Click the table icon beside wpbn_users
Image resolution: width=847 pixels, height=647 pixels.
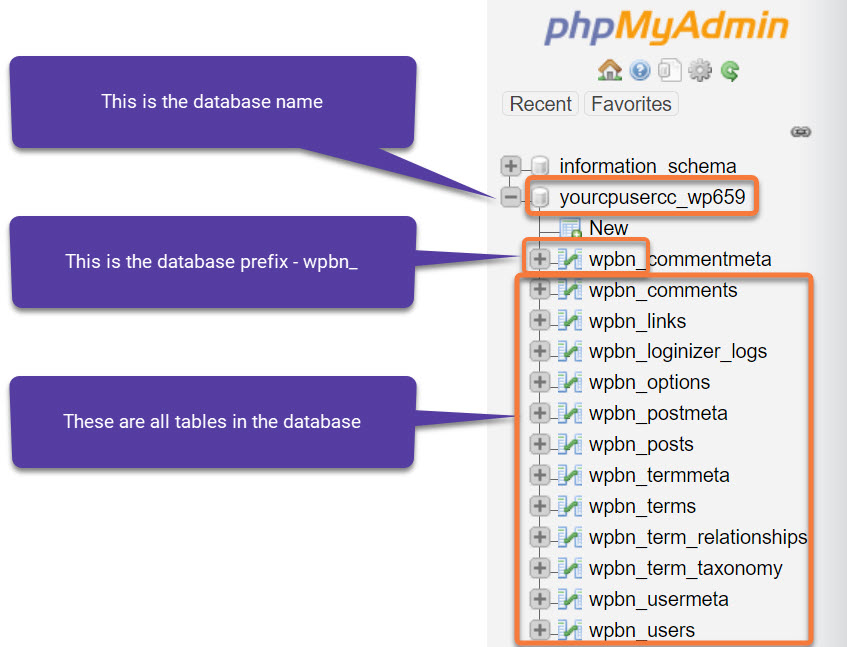pyautogui.click(x=570, y=630)
